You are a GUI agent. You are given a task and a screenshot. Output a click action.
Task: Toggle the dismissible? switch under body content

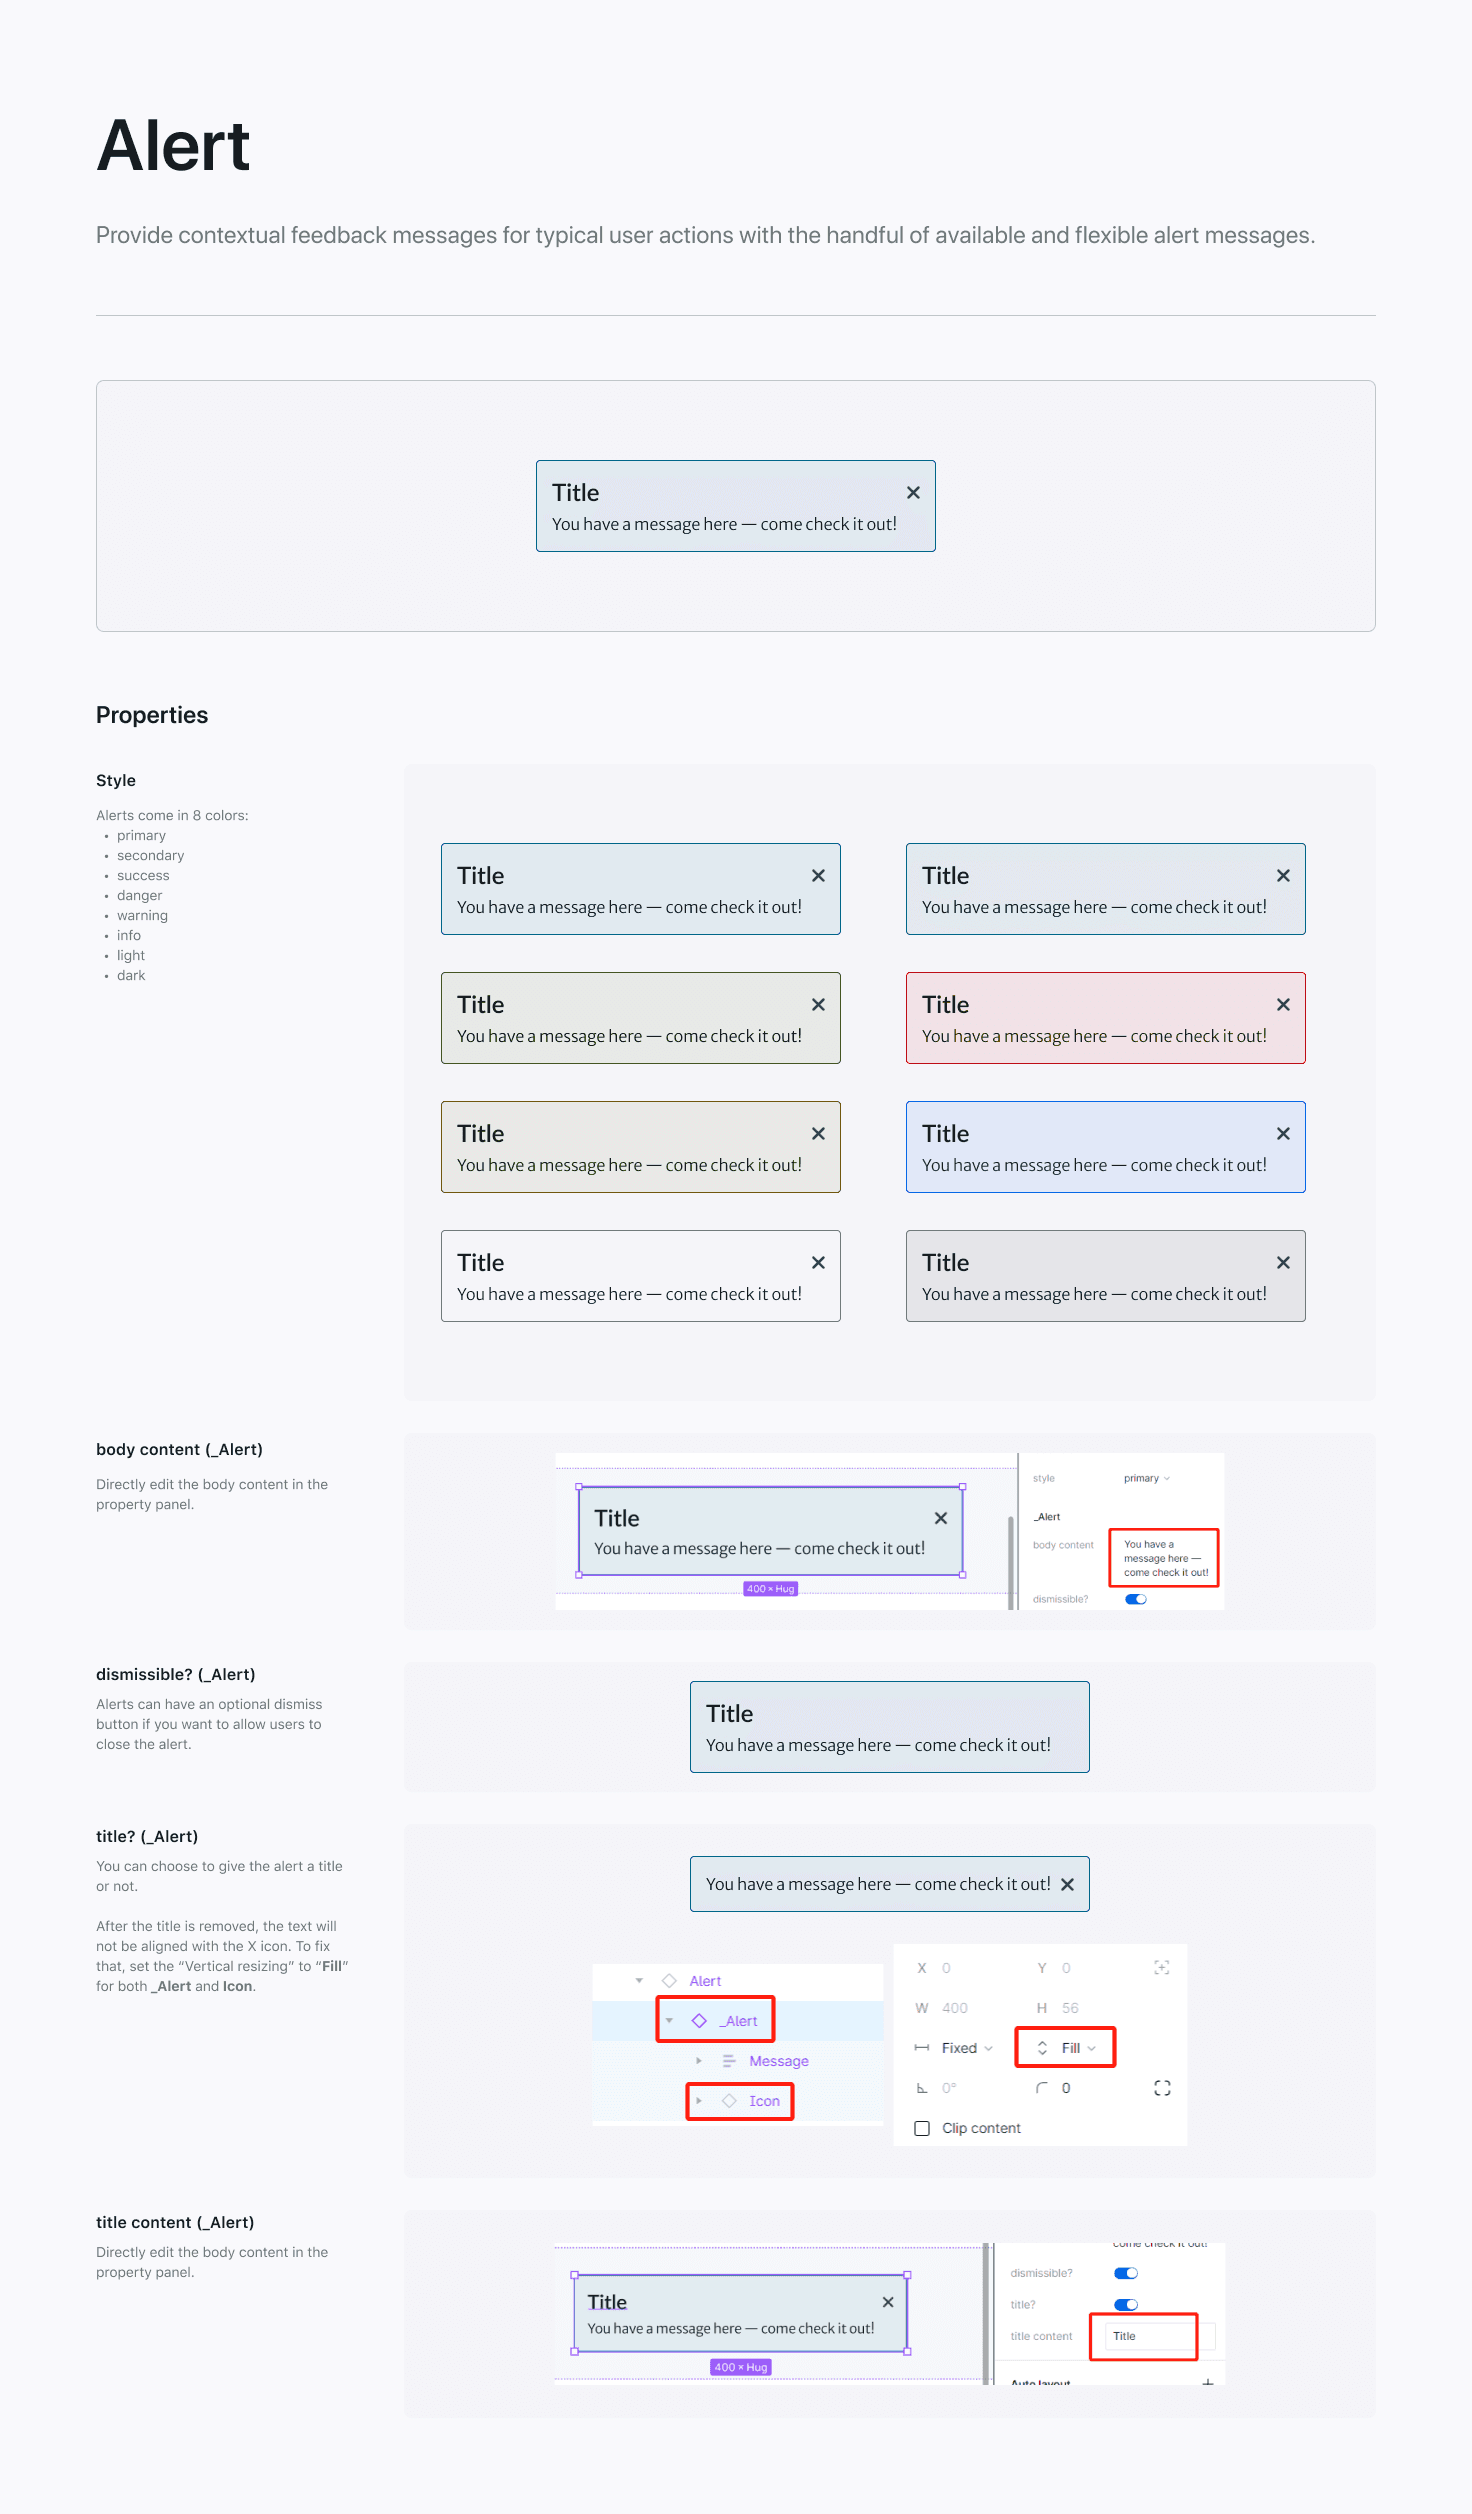click(1136, 1598)
